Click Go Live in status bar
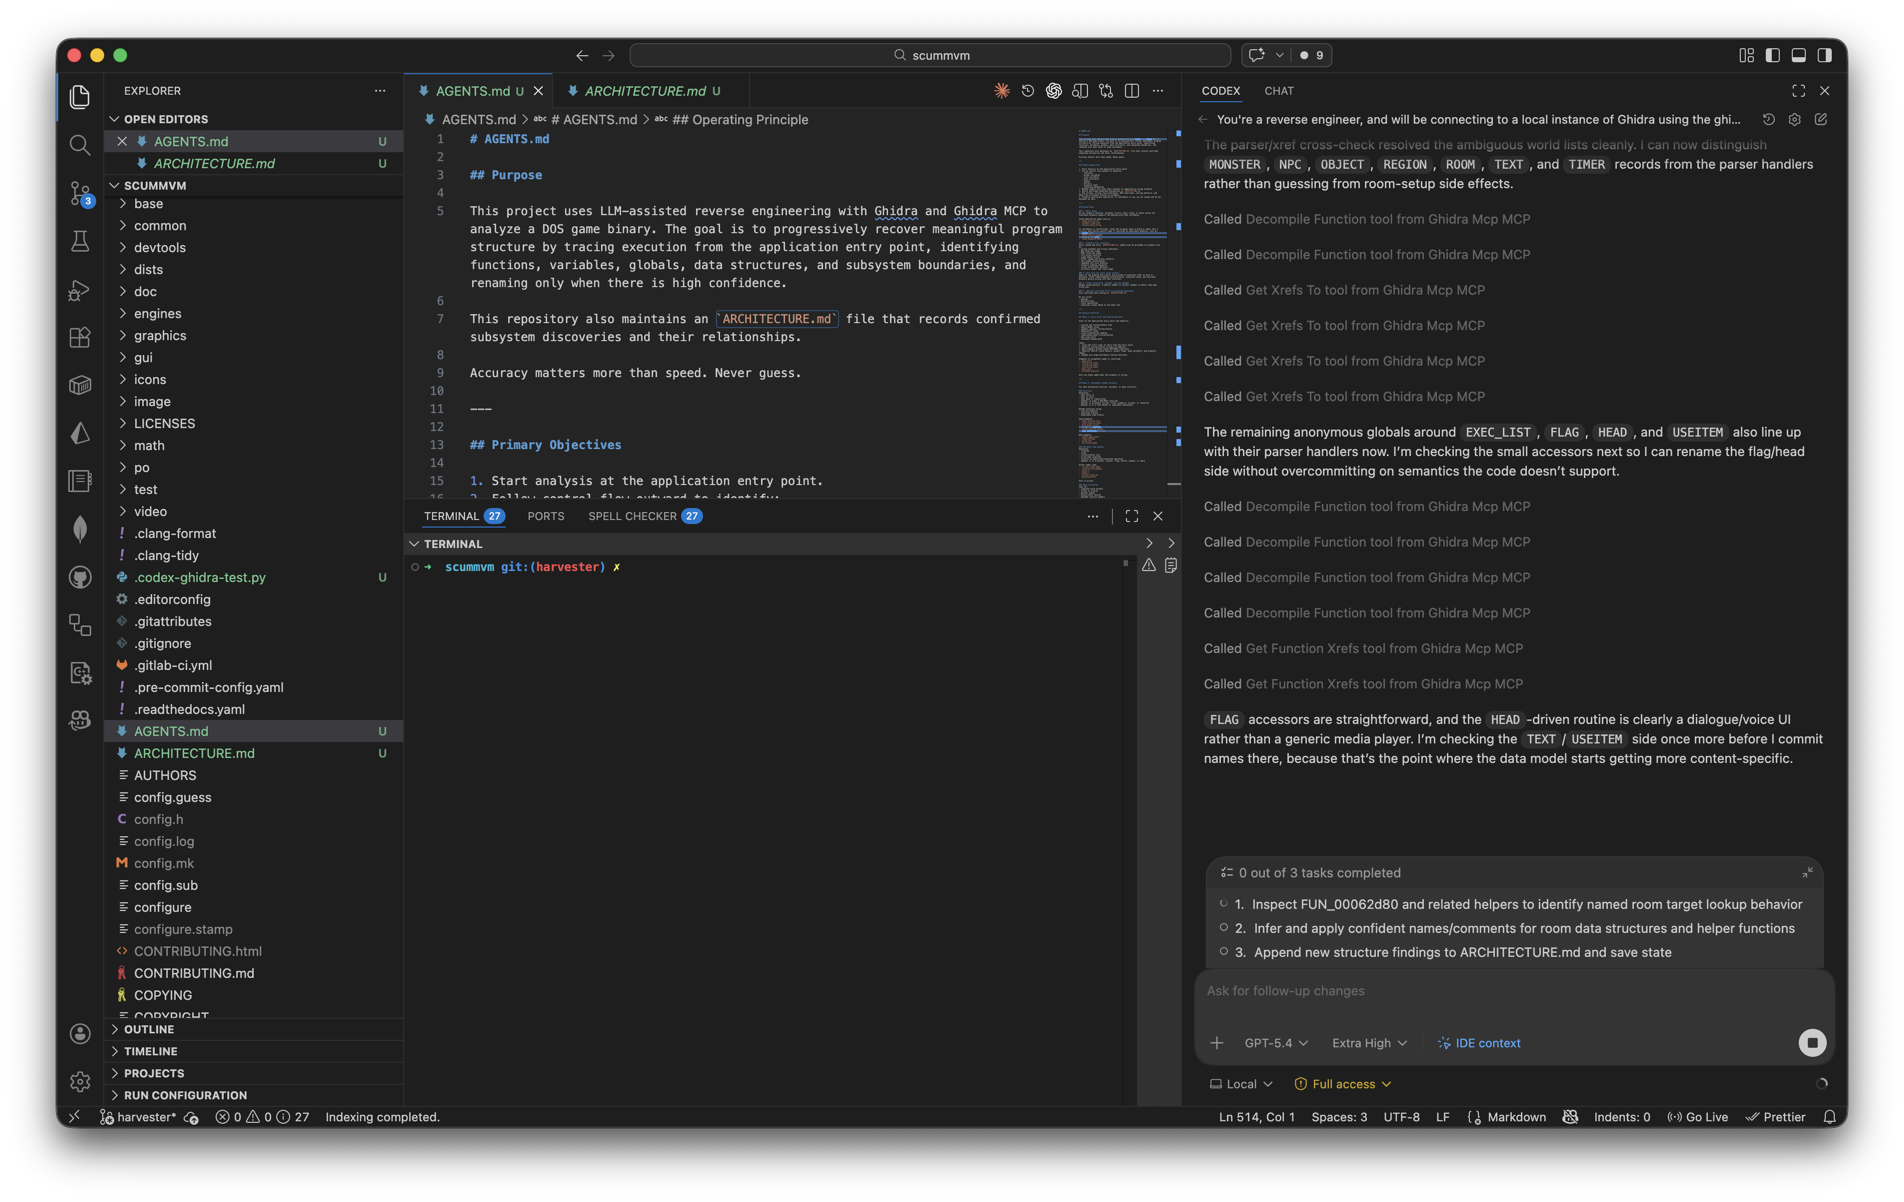This screenshot has height=1202, width=1904. click(1697, 1117)
